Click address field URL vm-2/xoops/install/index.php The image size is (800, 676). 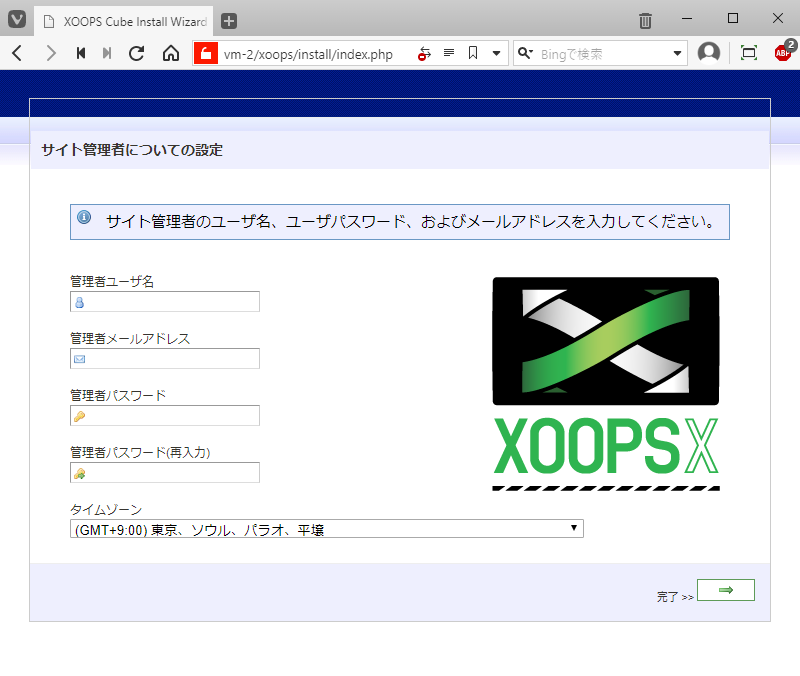tap(308, 54)
